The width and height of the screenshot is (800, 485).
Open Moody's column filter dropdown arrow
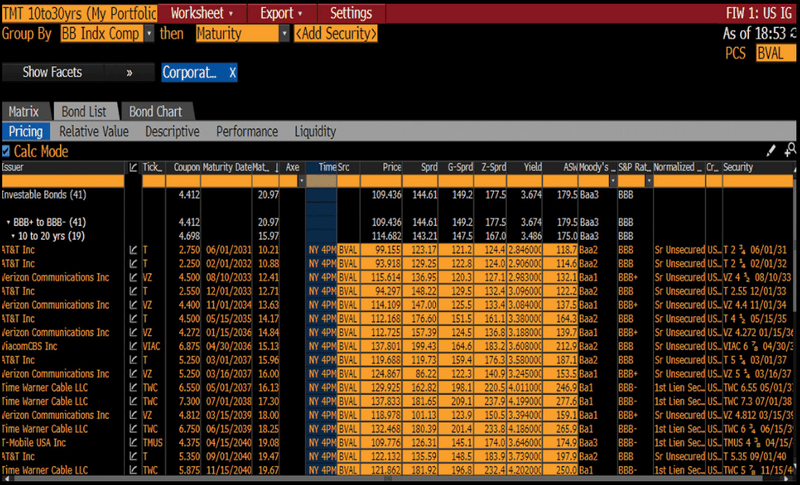pos(613,181)
